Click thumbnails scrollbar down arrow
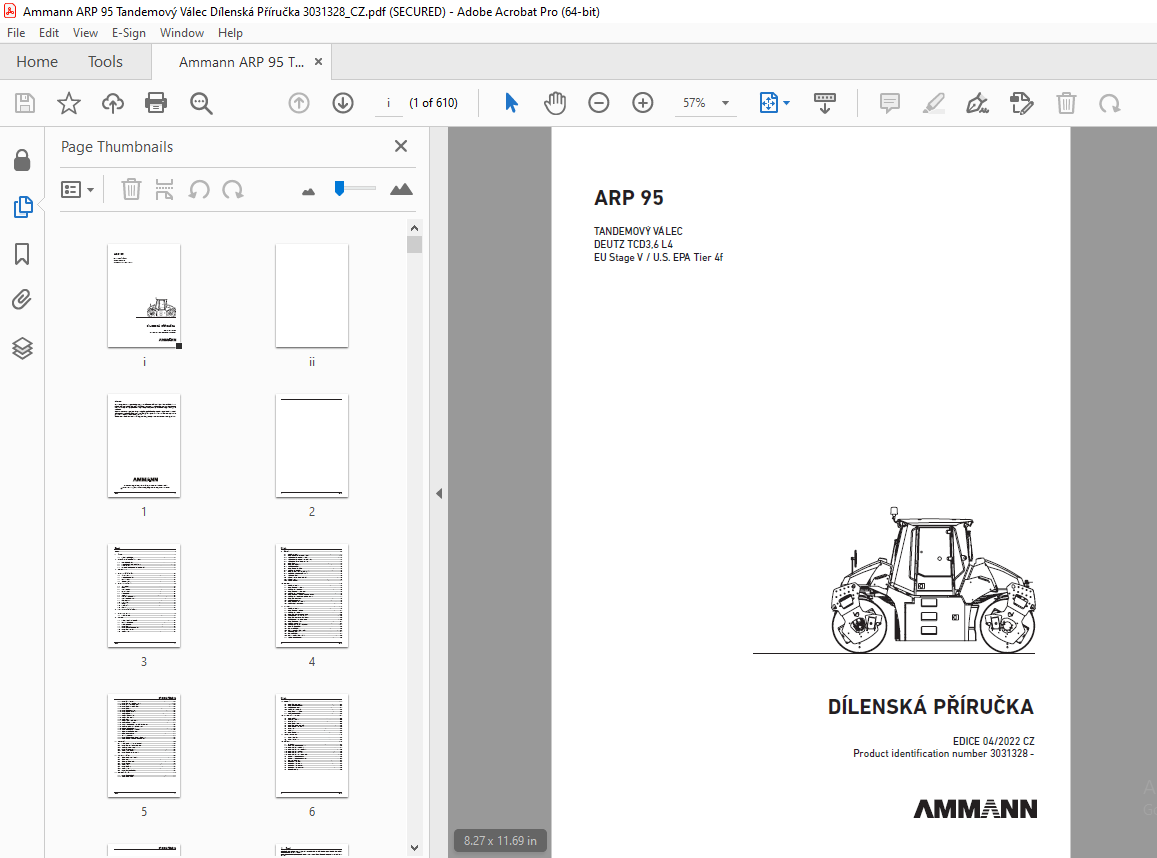 pos(415,848)
